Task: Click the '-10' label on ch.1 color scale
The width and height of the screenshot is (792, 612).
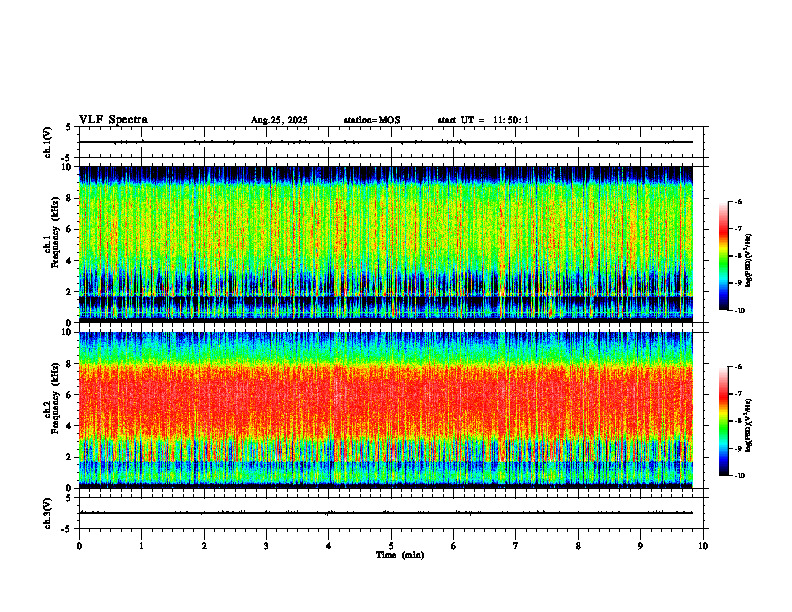Action: (x=739, y=311)
